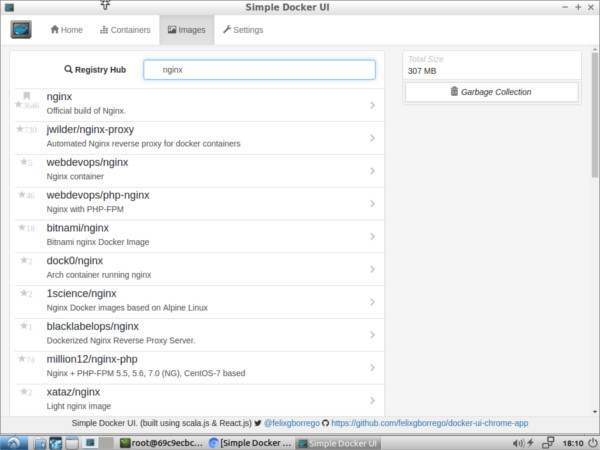Expand the dock0/nginx row chevron
This screenshot has height=450, width=600.
(x=372, y=269)
